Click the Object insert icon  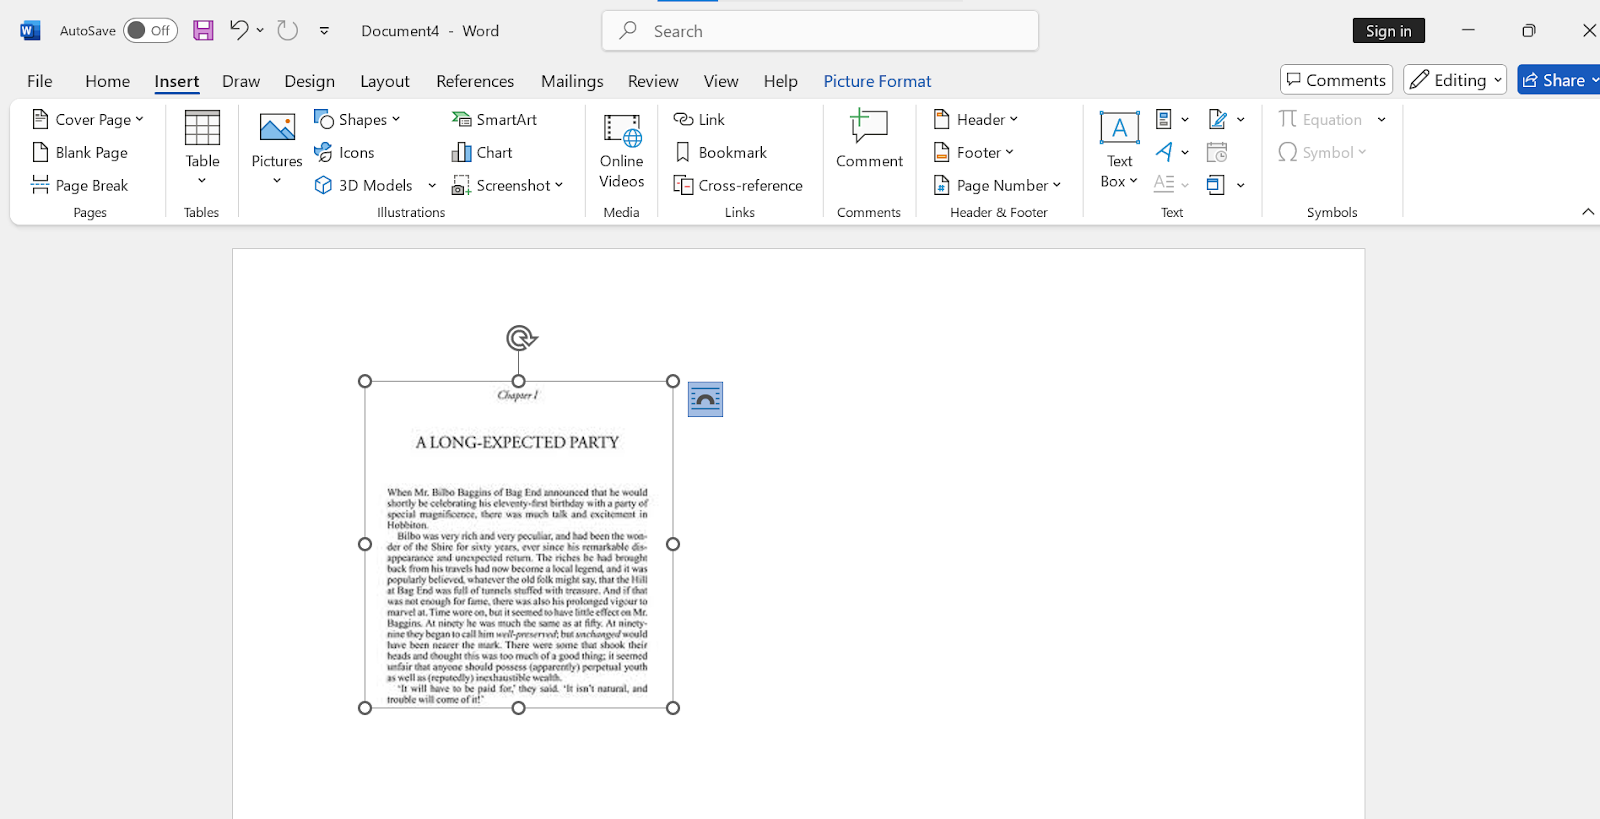click(x=1216, y=185)
